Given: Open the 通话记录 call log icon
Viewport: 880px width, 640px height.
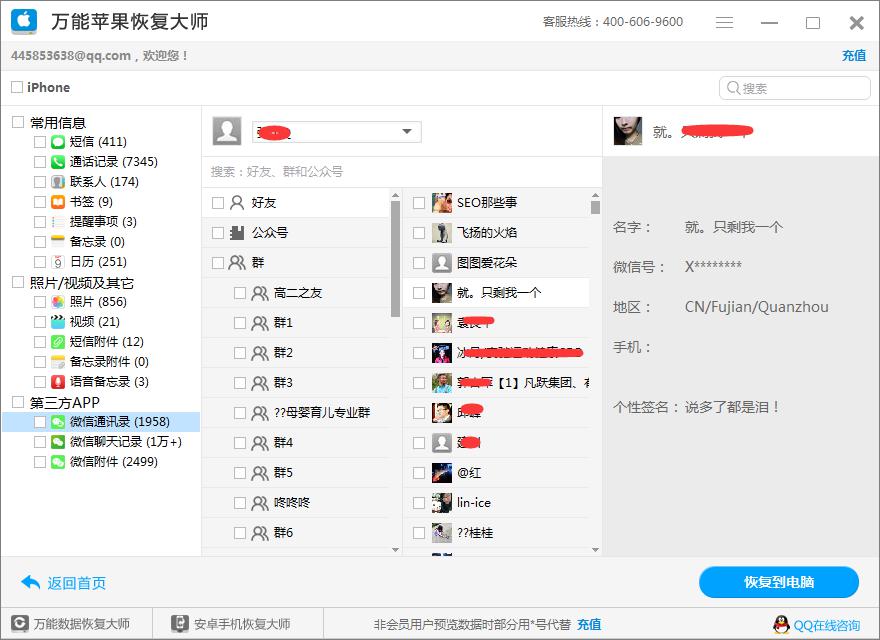Looking at the screenshot, I should point(58,161).
